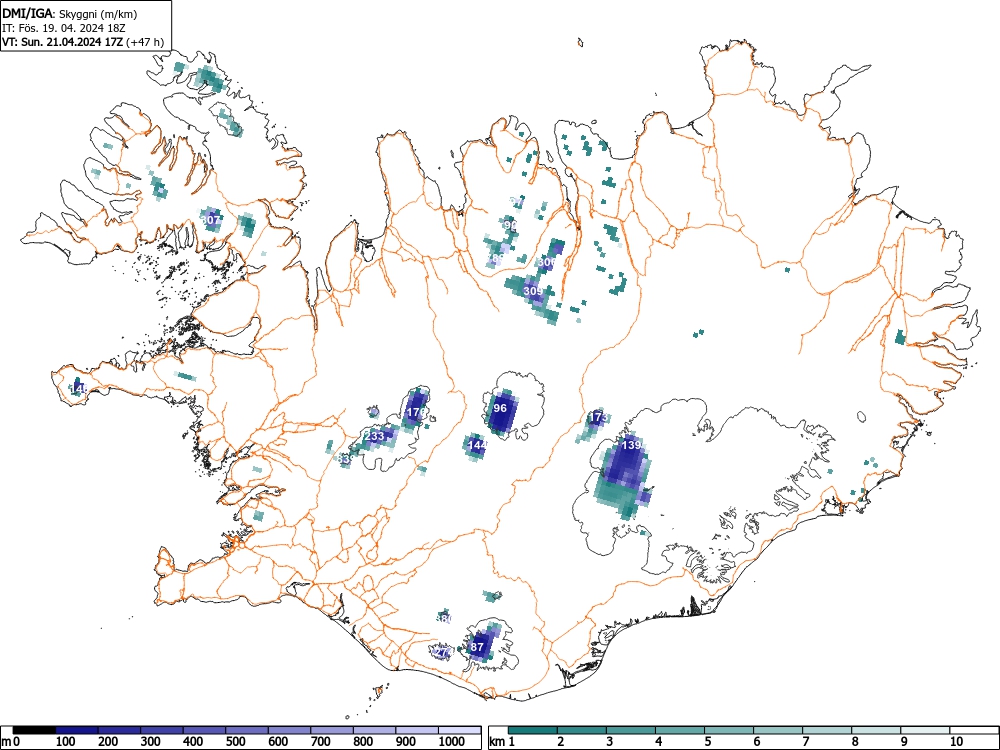Click the 900–1000 m pale lavender swatch
Screen dimensions: 1000x750
(417, 730)
